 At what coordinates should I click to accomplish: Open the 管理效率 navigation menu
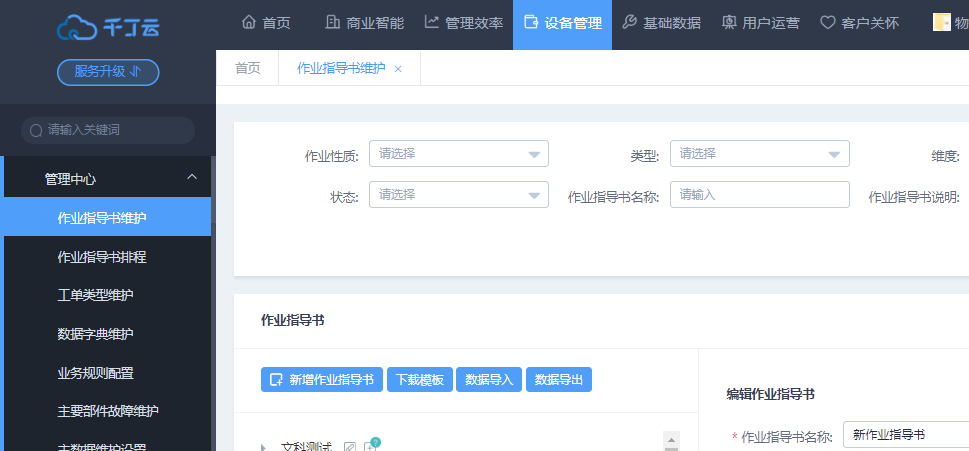pyautogui.click(x=463, y=23)
